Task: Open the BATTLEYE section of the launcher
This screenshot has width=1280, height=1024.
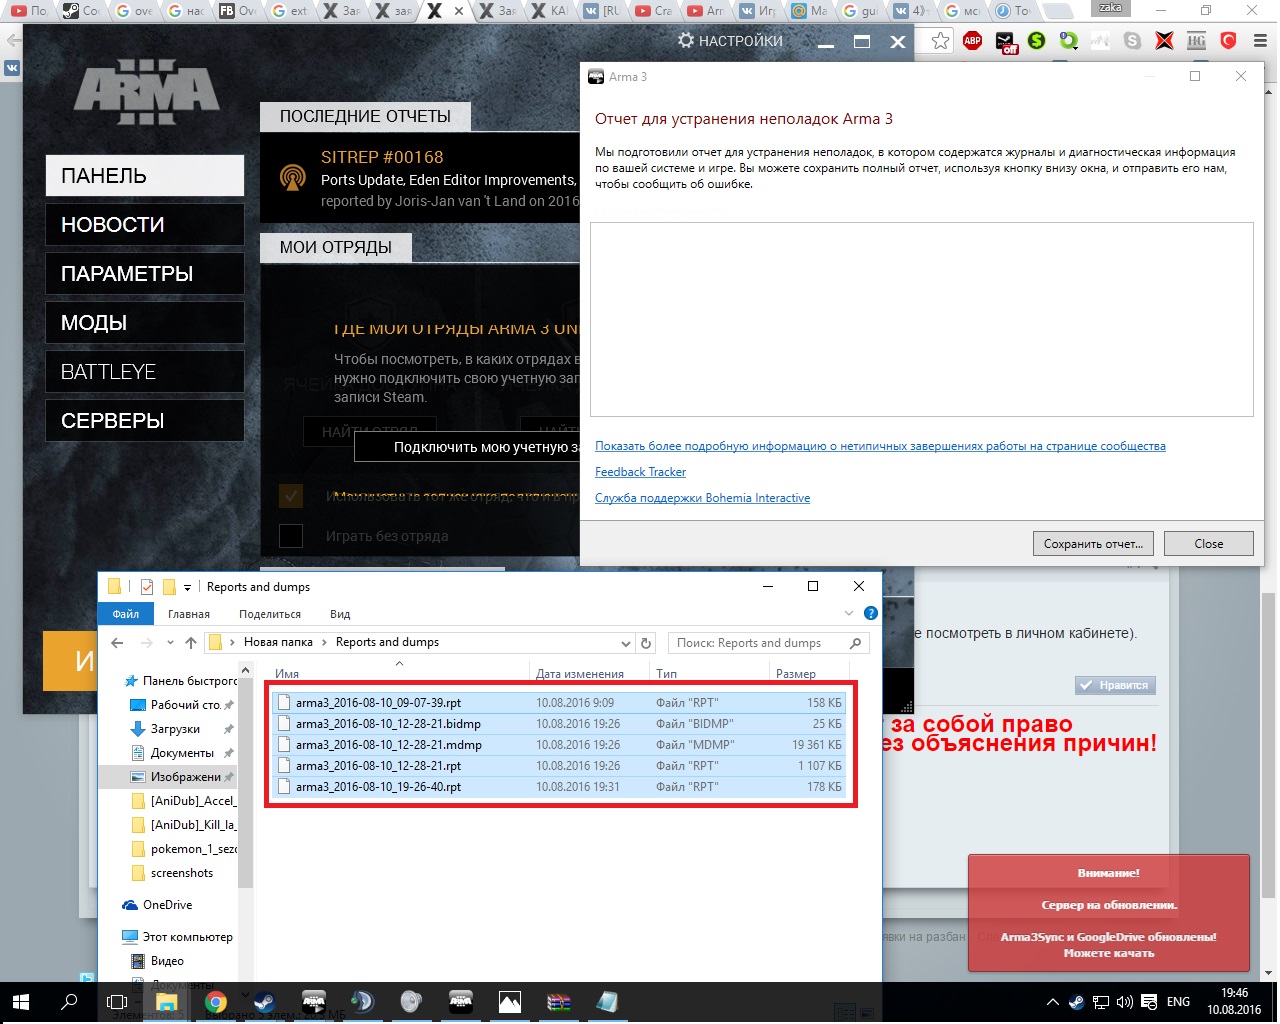Action: [145, 372]
